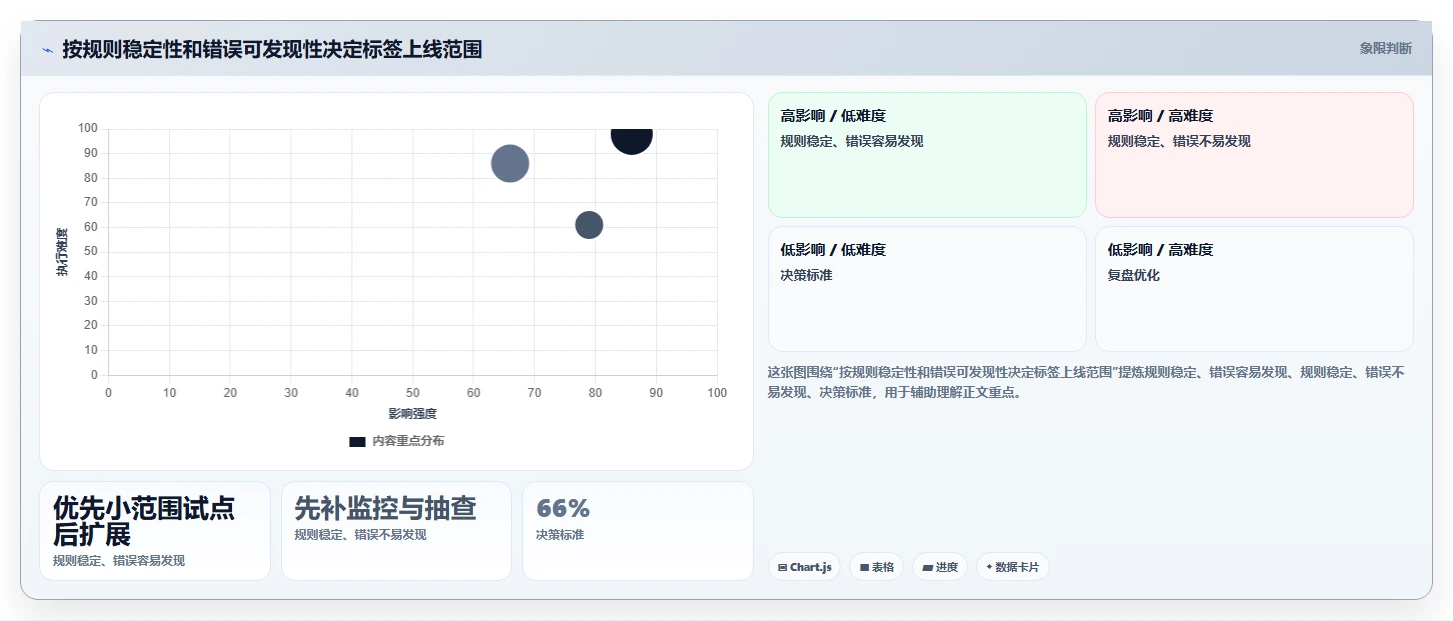Click the 进度 tag chip

point(939,567)
